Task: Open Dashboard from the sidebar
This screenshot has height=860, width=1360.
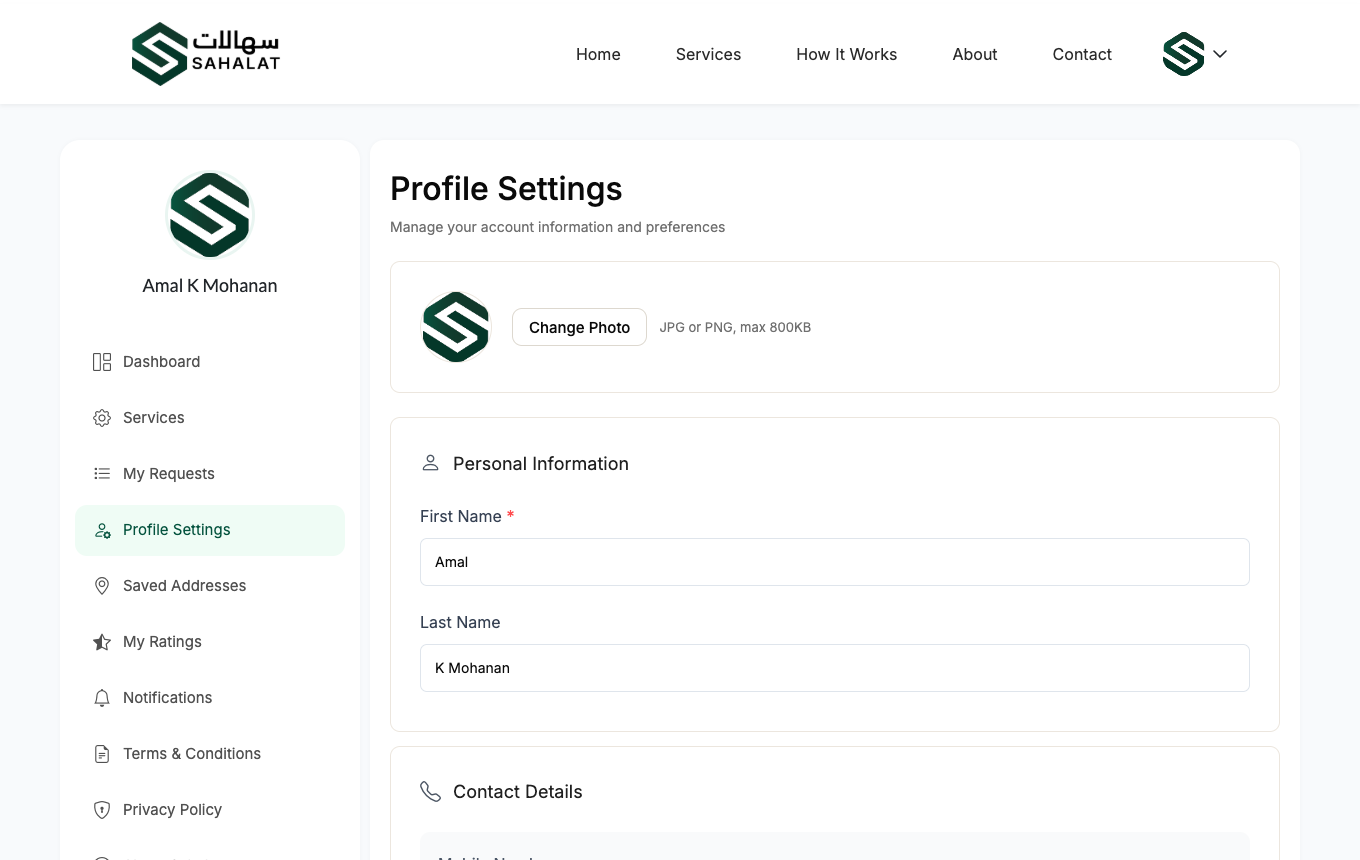Action: tap(210, 362)
